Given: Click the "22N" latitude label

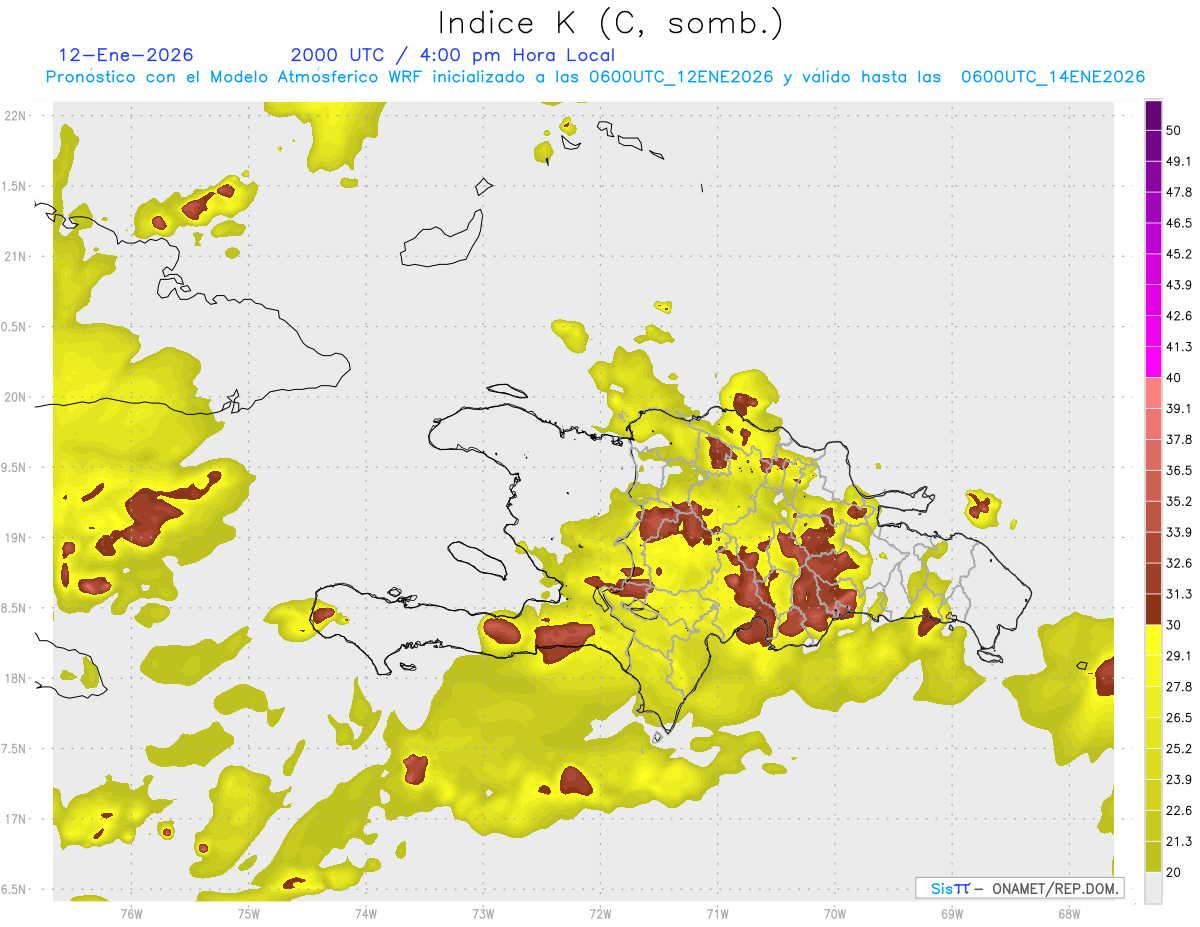Looking at the screenshot, I should [15, 115].
